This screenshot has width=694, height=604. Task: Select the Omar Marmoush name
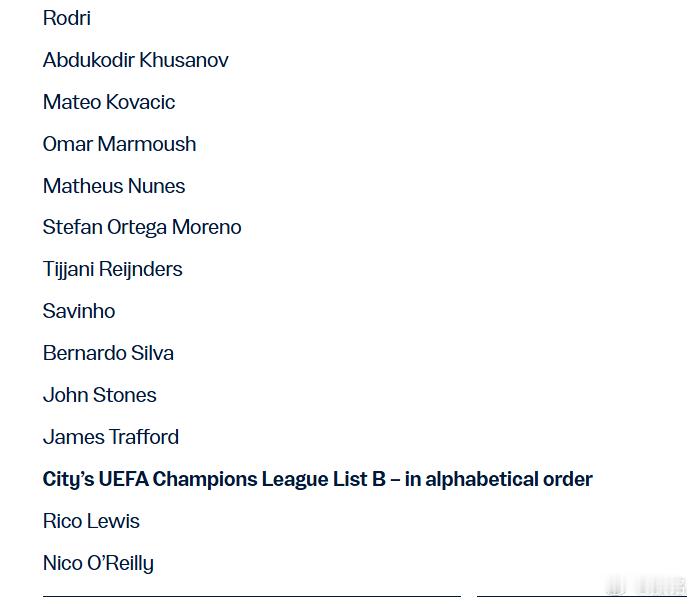click(120, 144)
